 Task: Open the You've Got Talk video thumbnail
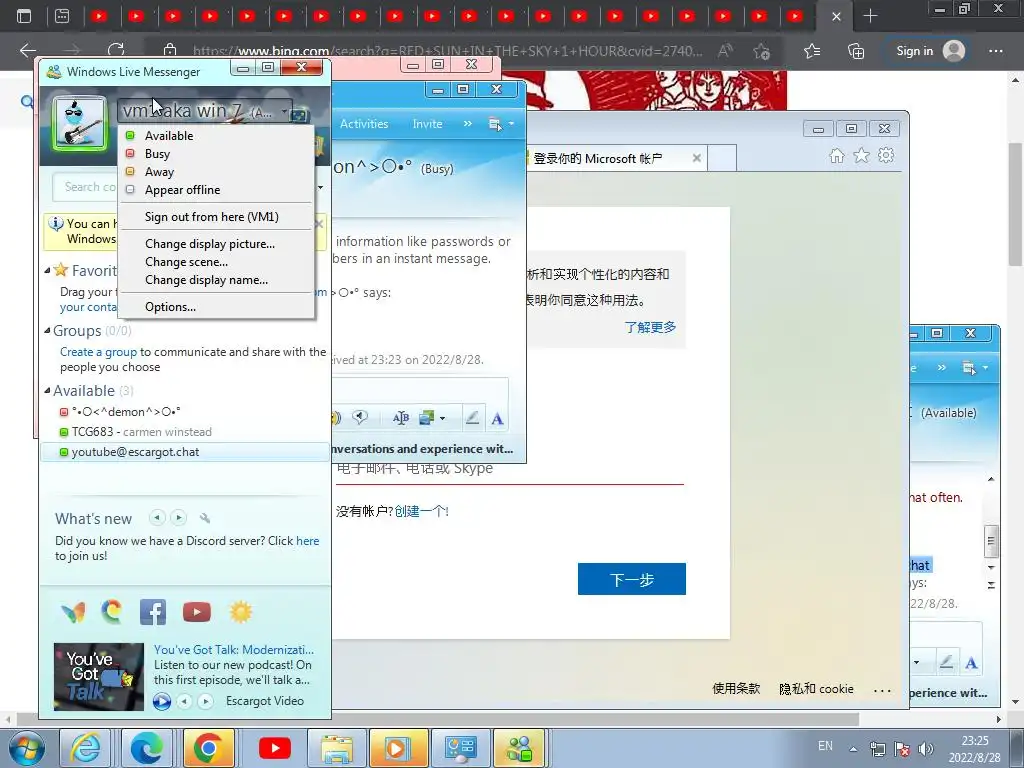tap(99, 677)
